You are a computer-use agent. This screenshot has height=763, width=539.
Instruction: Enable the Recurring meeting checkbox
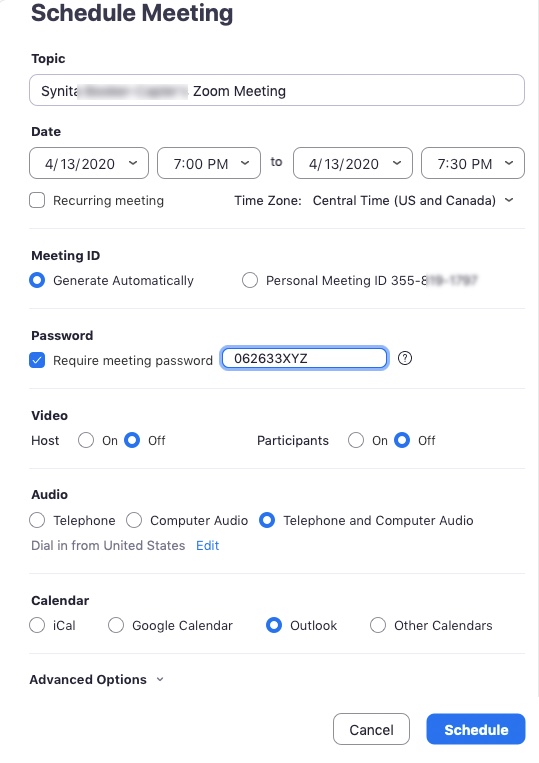pos(37,200)
